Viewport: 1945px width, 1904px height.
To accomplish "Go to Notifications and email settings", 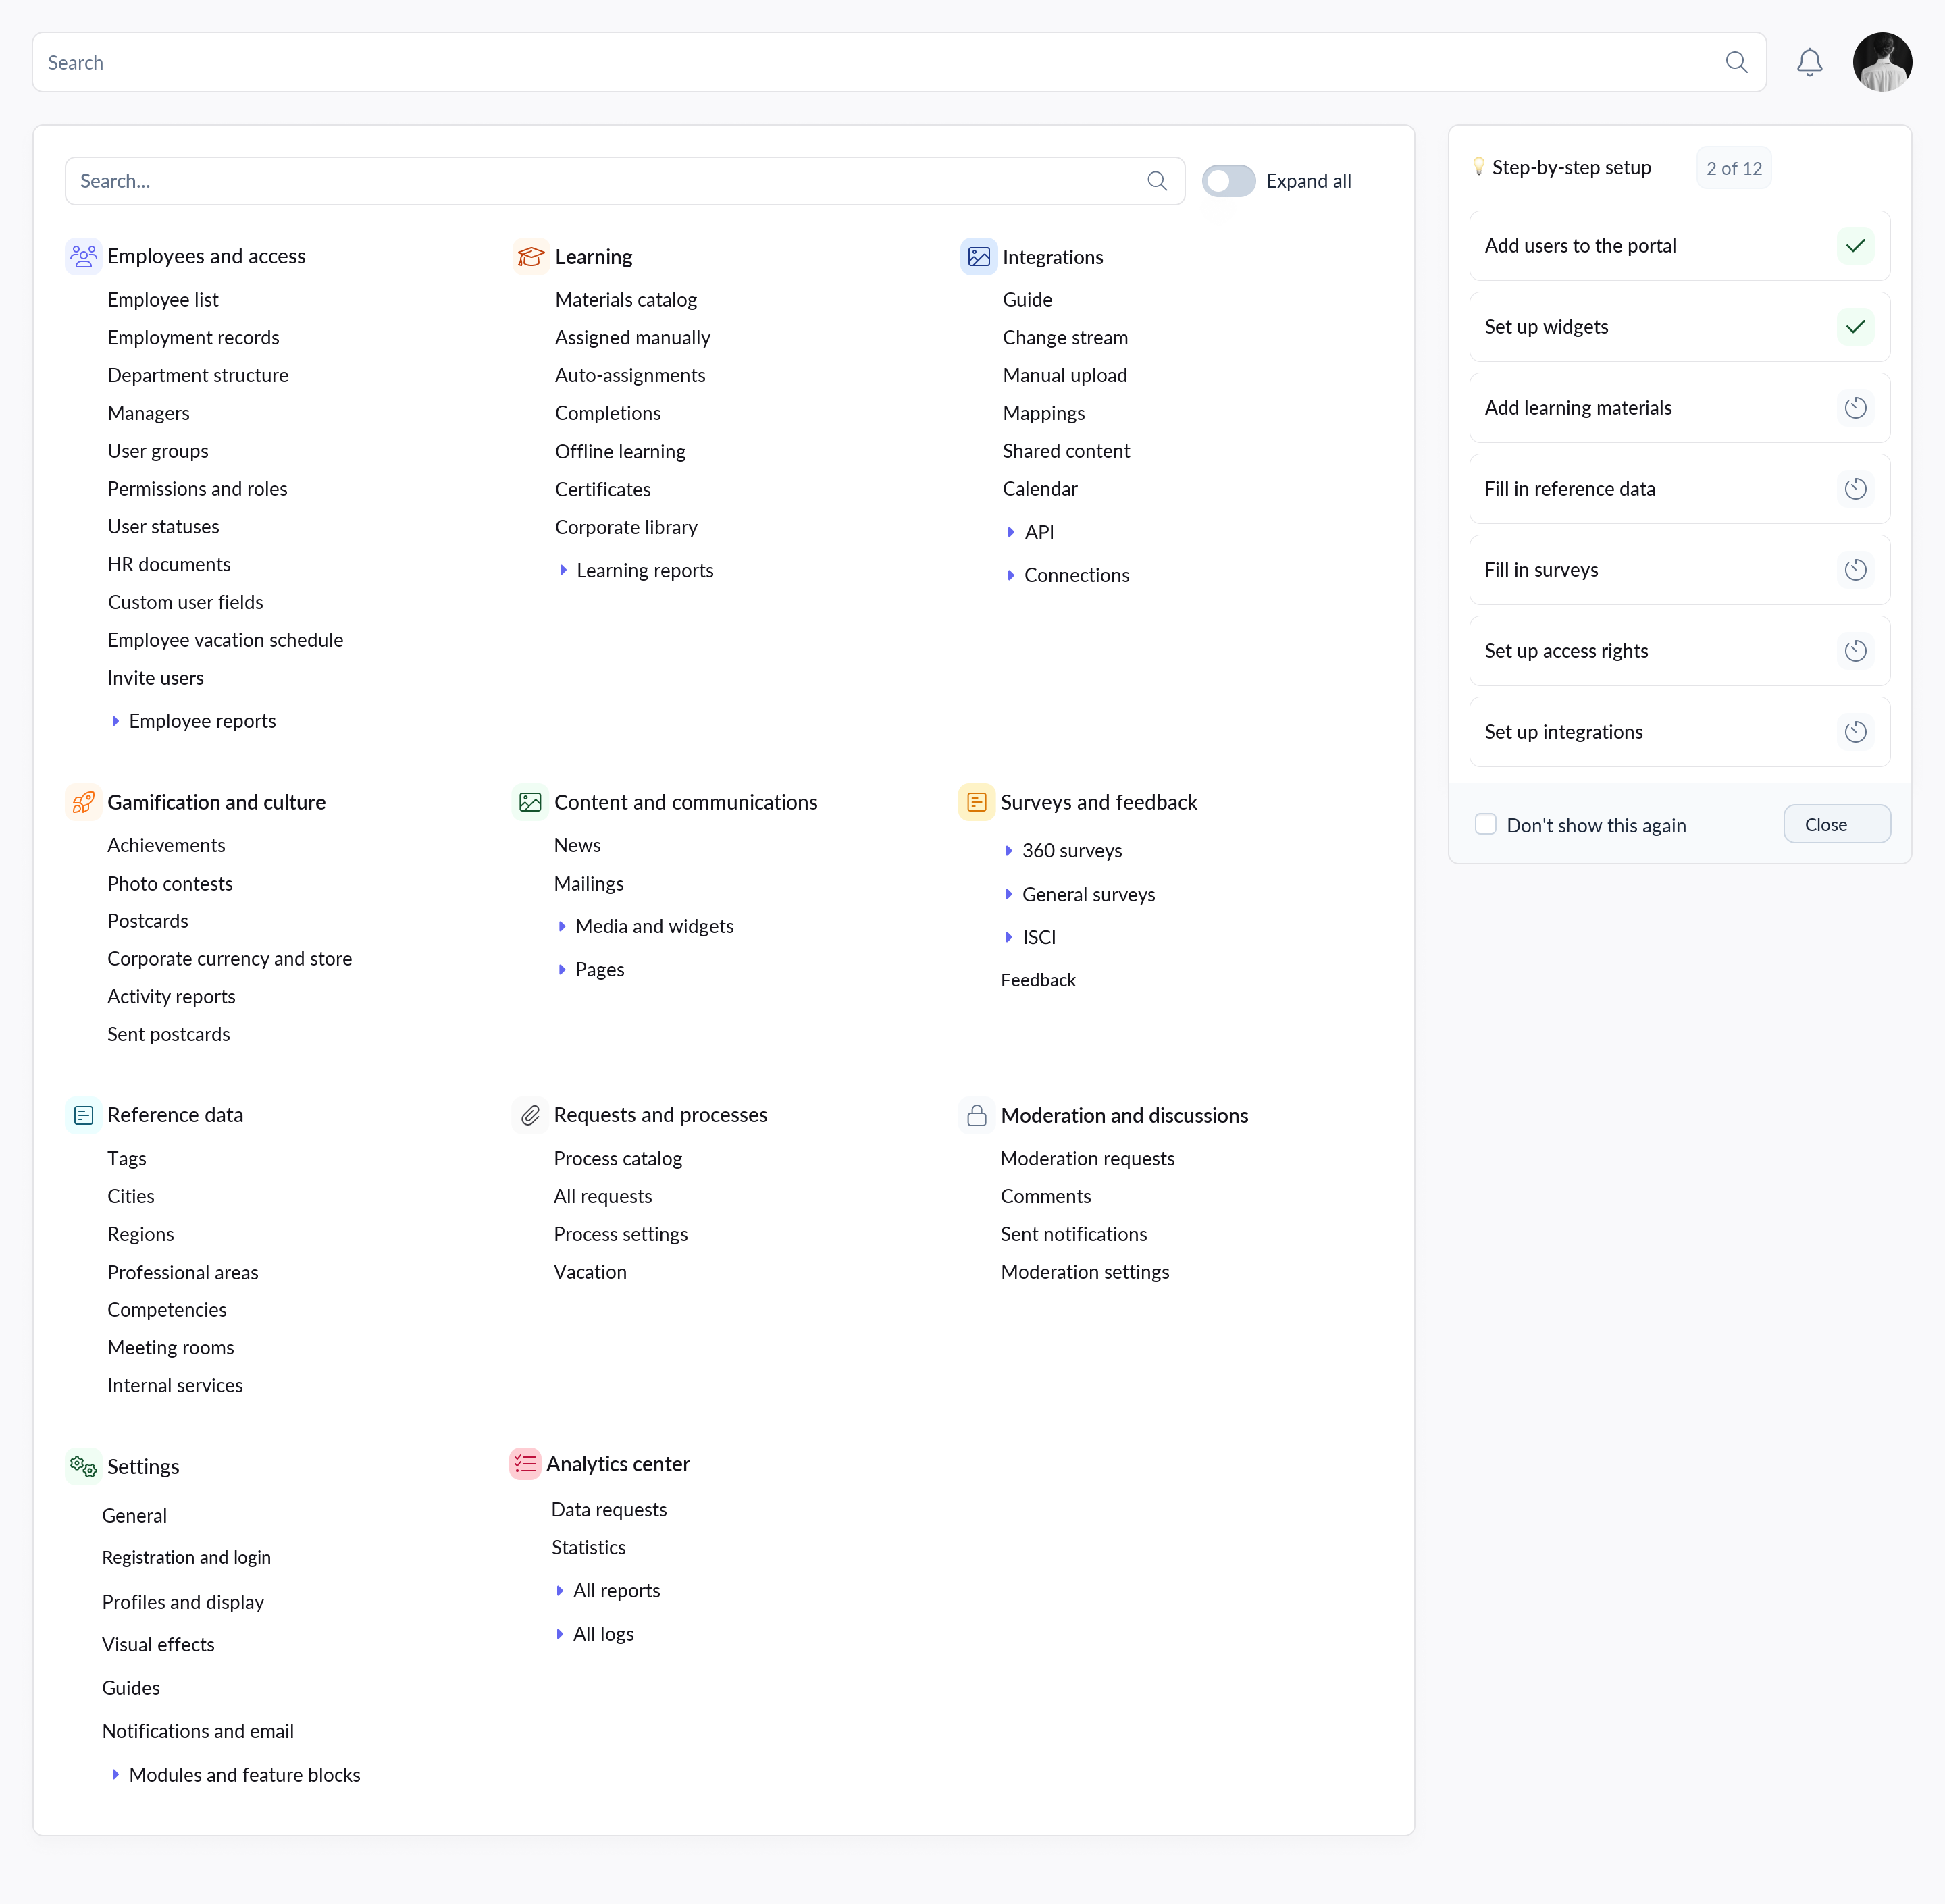I will click(198, 1731).
